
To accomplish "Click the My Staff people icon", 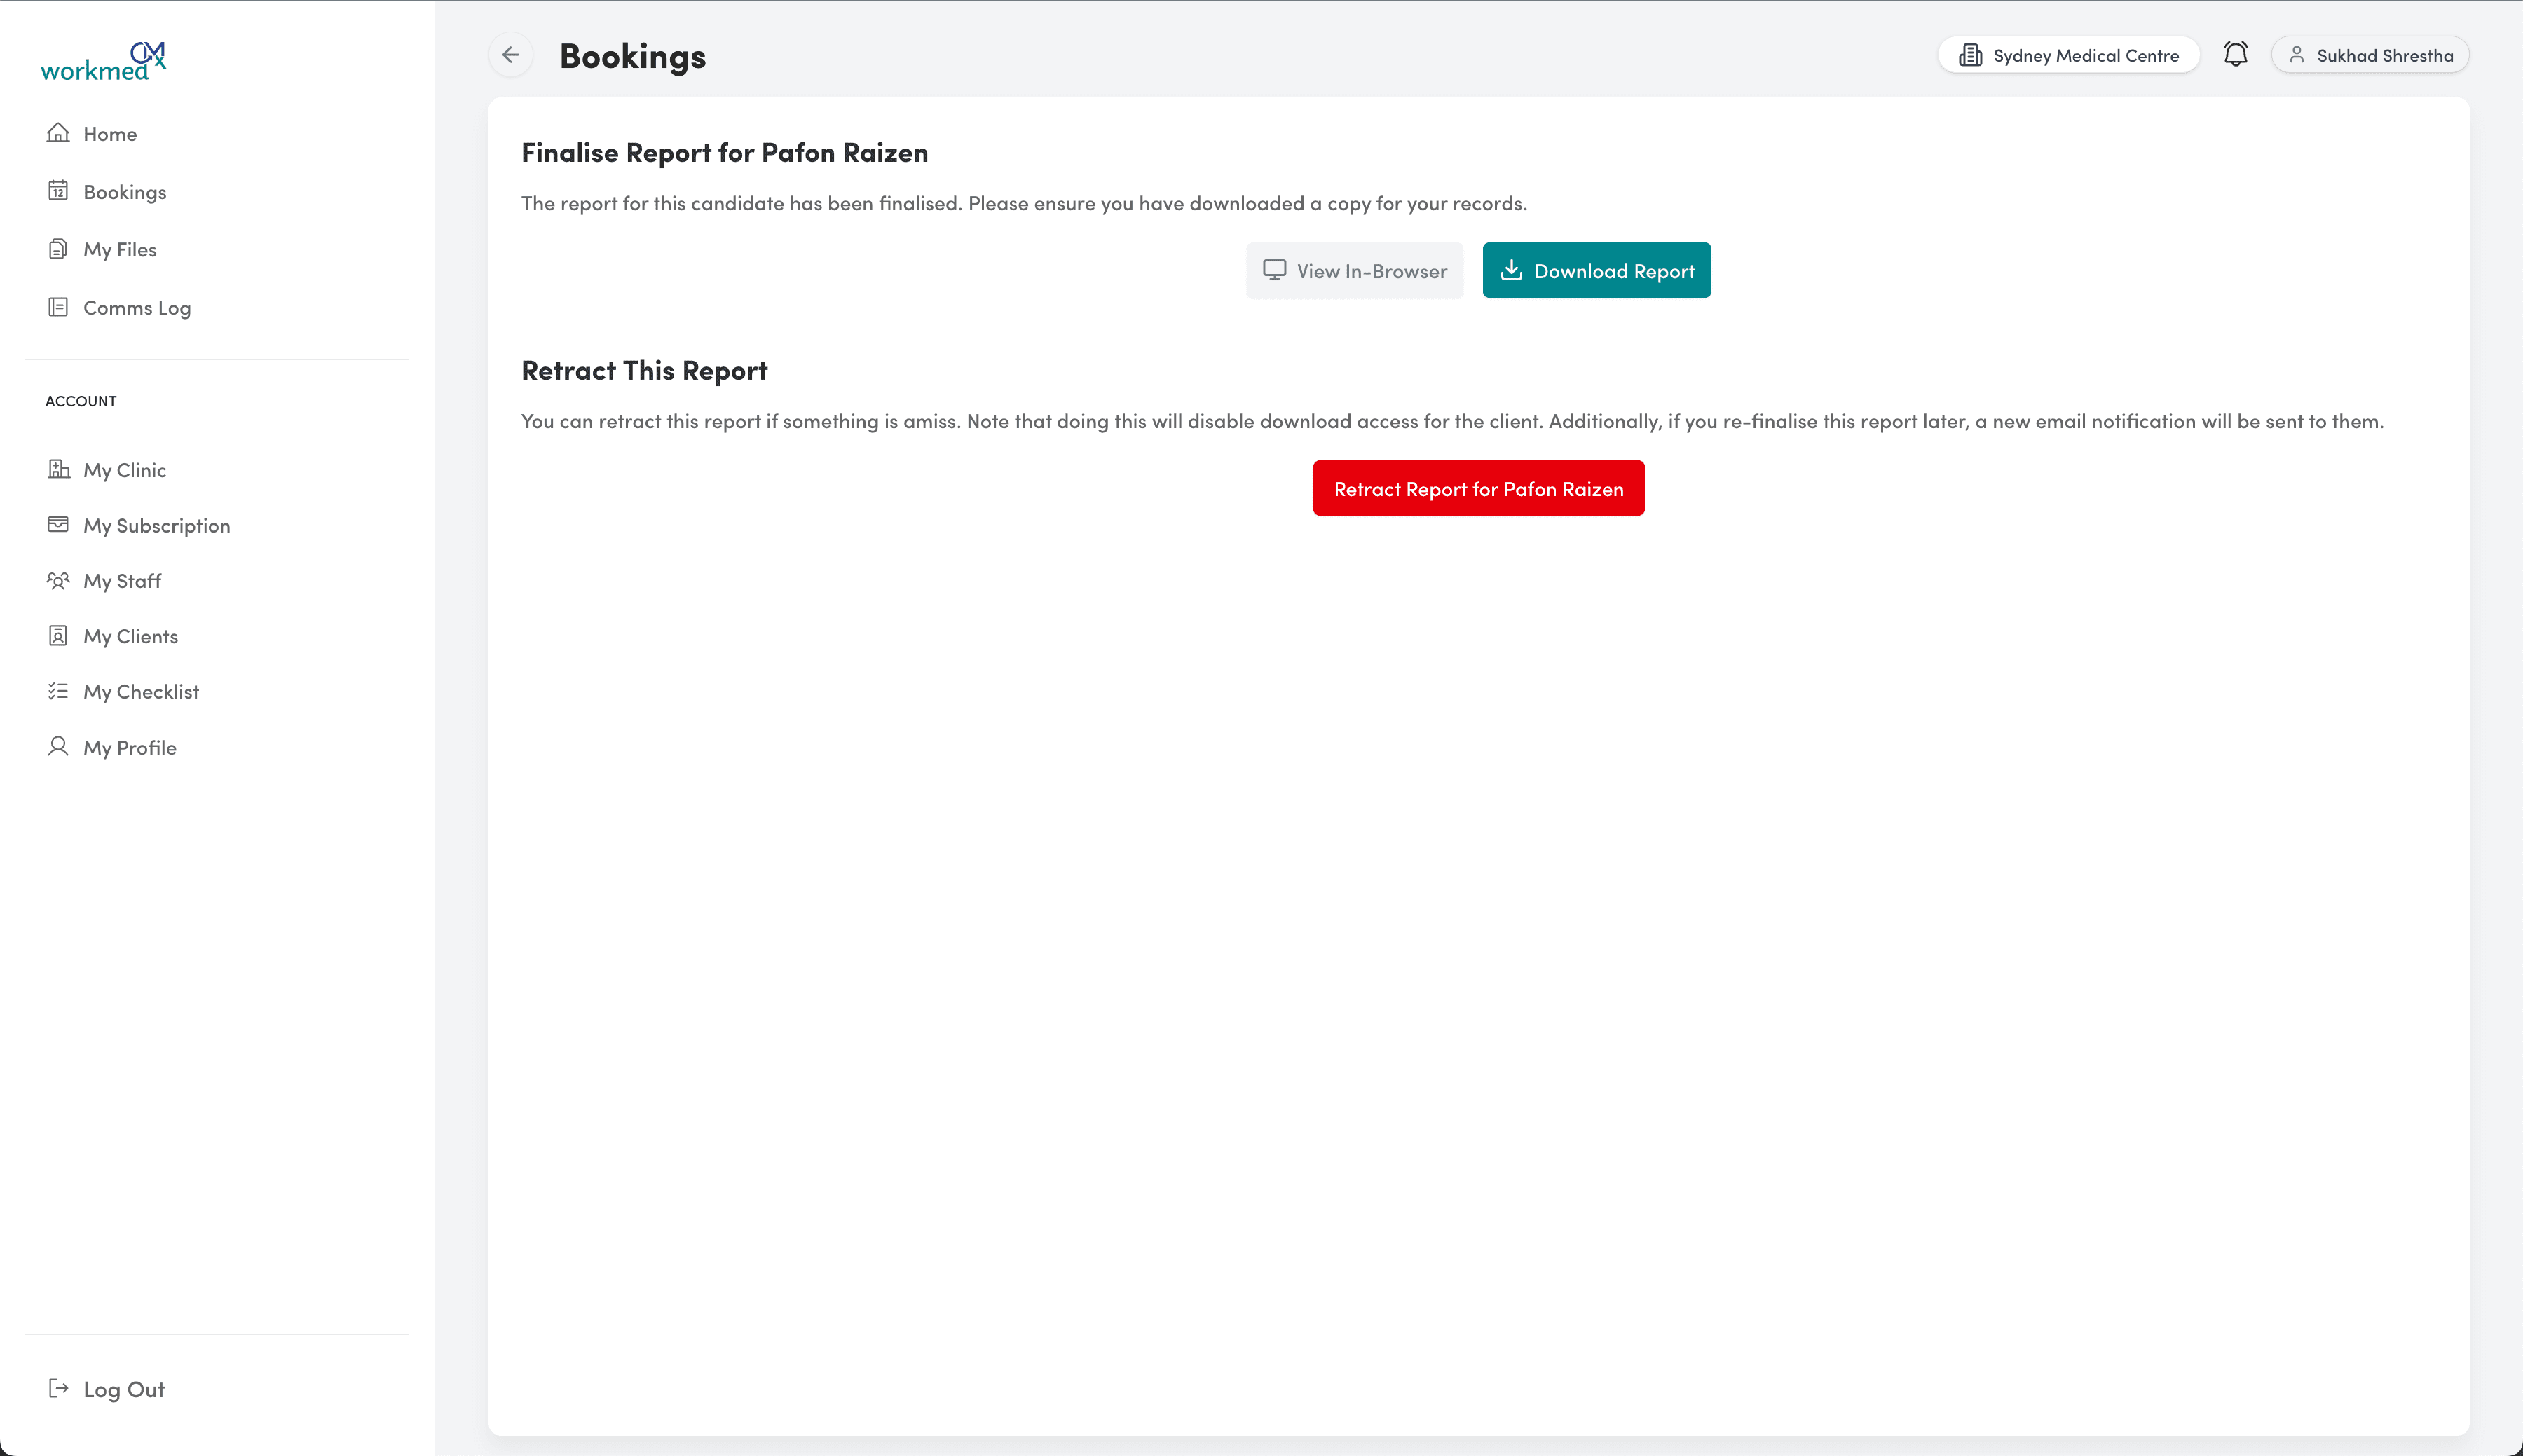I will 58,580.
